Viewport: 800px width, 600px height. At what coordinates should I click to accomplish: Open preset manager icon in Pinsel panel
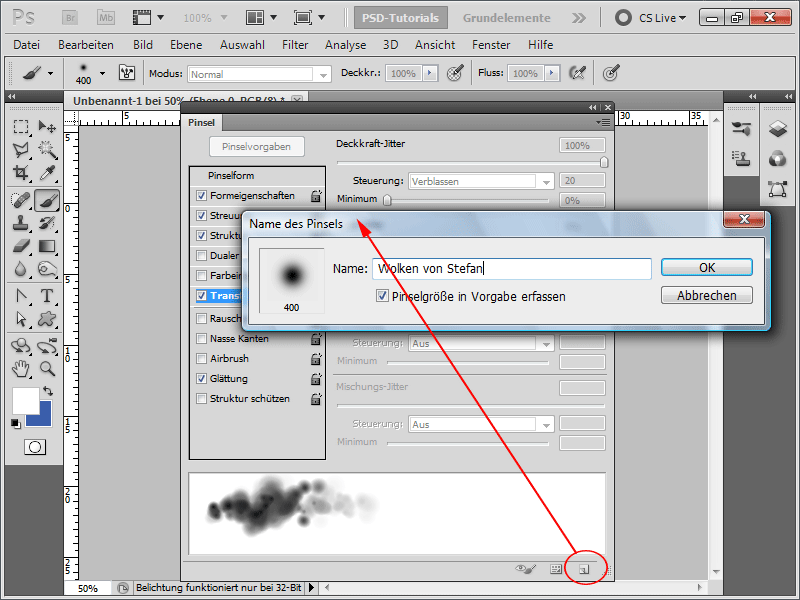coord(556,569)
